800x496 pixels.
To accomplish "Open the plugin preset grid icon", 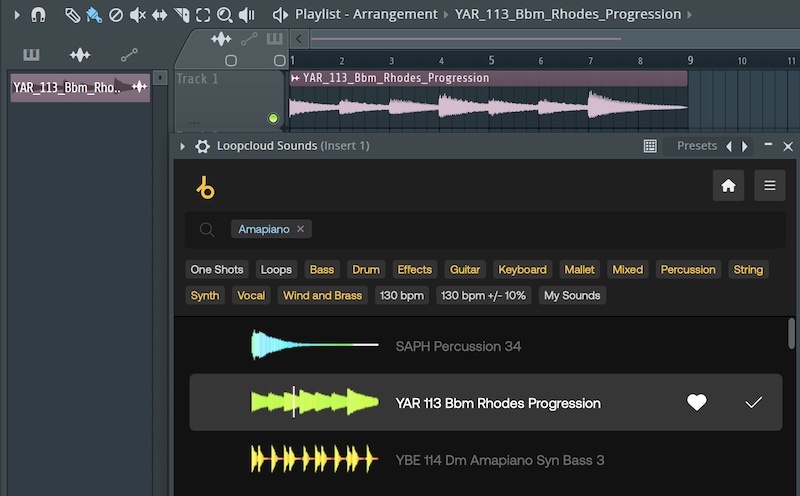I will [650, 146].
